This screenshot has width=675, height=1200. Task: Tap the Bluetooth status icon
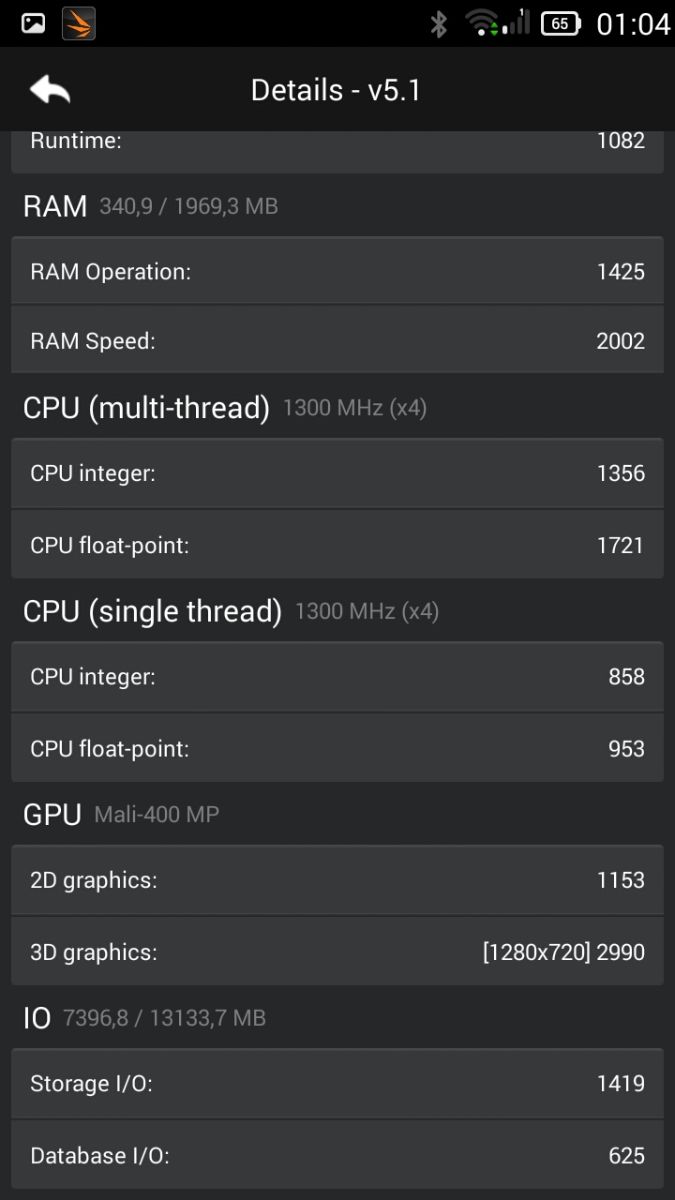[438, 23]
